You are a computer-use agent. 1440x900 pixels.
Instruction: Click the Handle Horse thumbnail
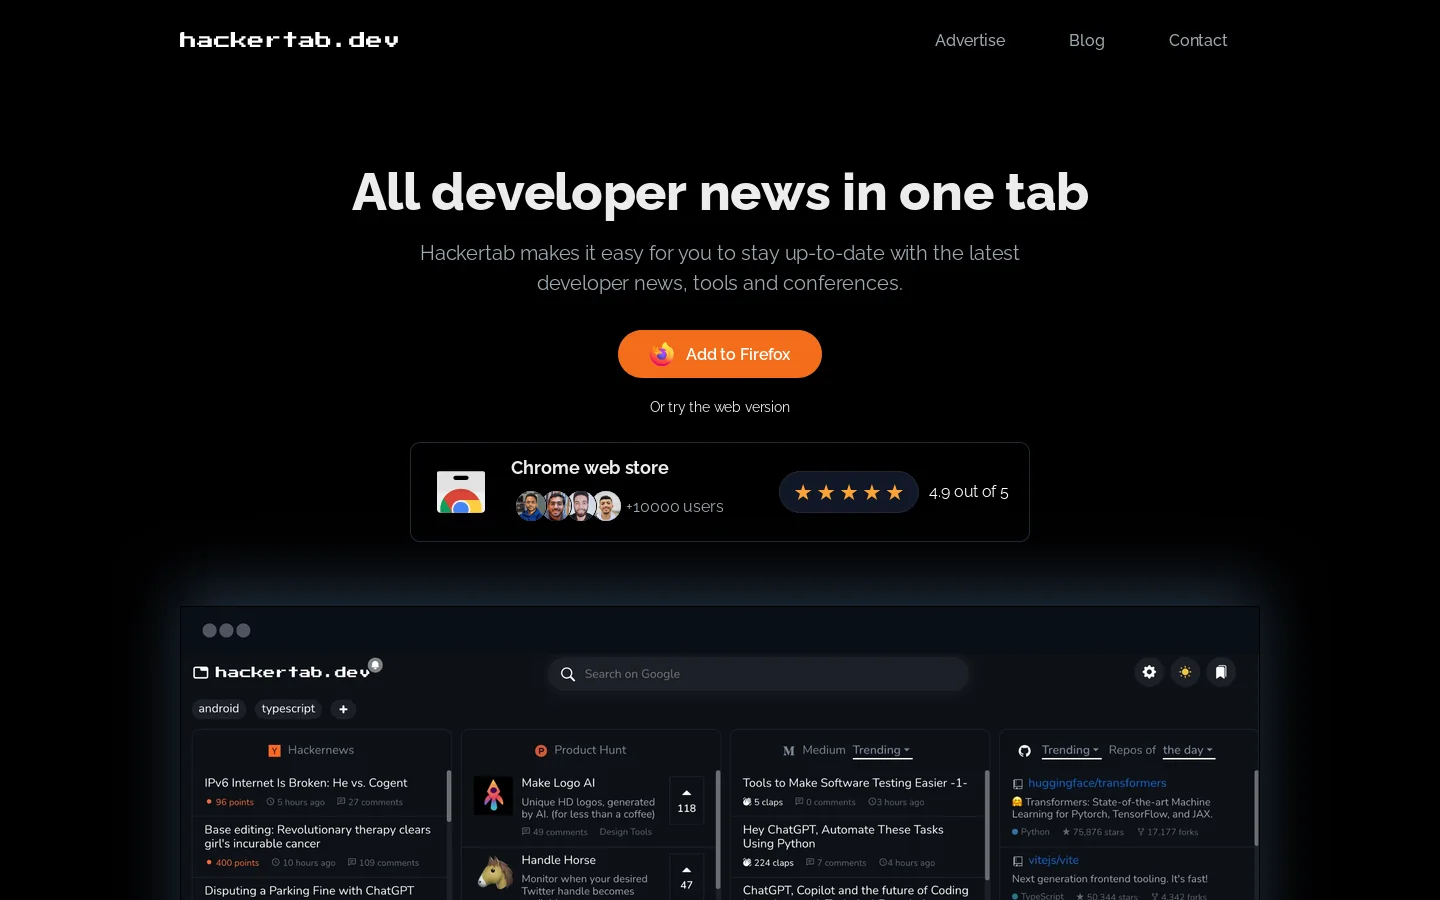click(x=494, y=872)
